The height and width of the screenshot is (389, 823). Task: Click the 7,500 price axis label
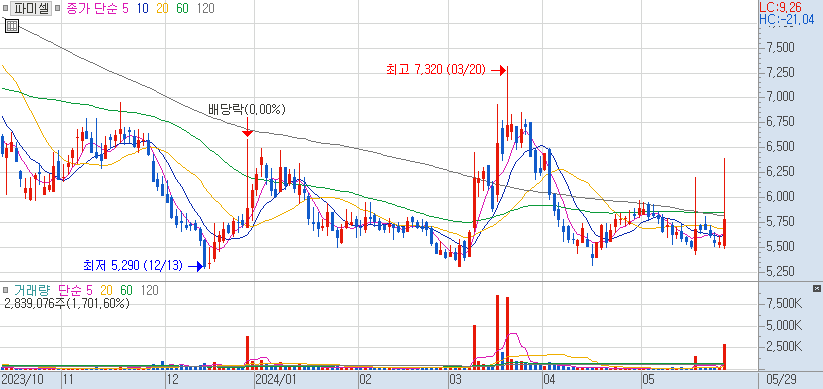tap(780, 47)
